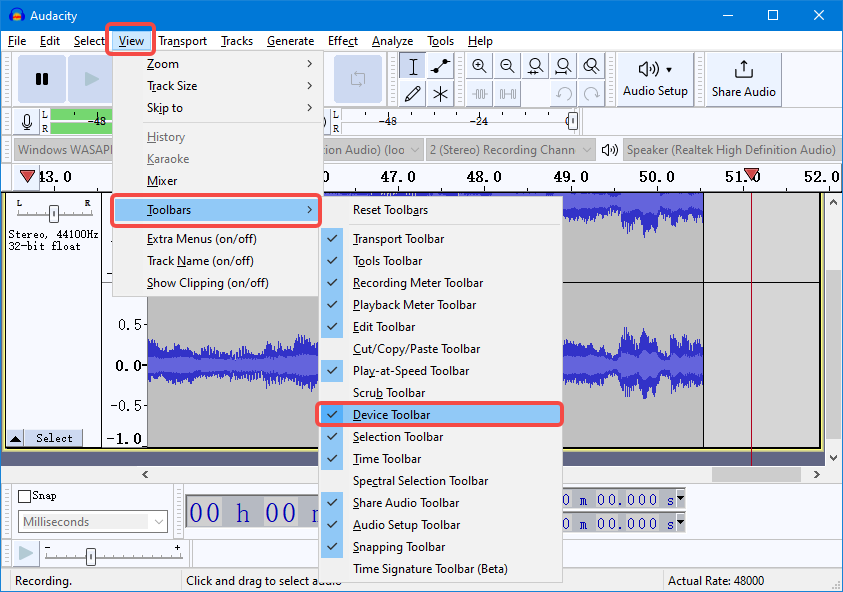Open the Generate menu
The height and width of the screenshot is (592, 843).
tap(290, 41)
